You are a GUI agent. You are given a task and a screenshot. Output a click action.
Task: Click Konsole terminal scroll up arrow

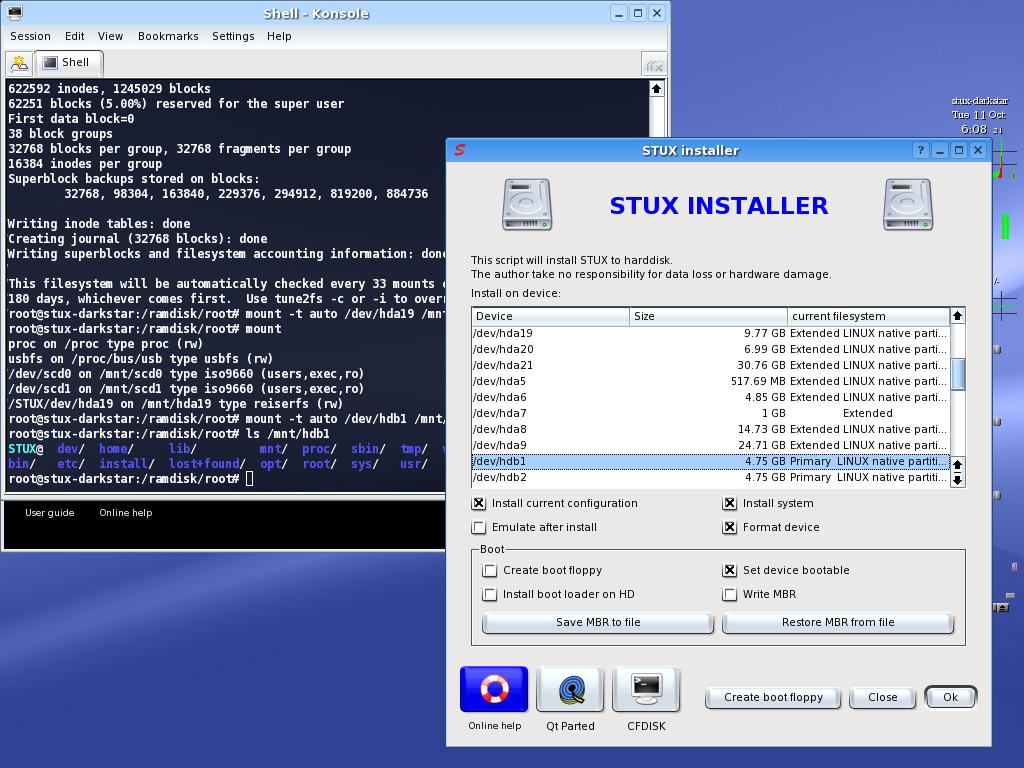[x=656, y=88]
